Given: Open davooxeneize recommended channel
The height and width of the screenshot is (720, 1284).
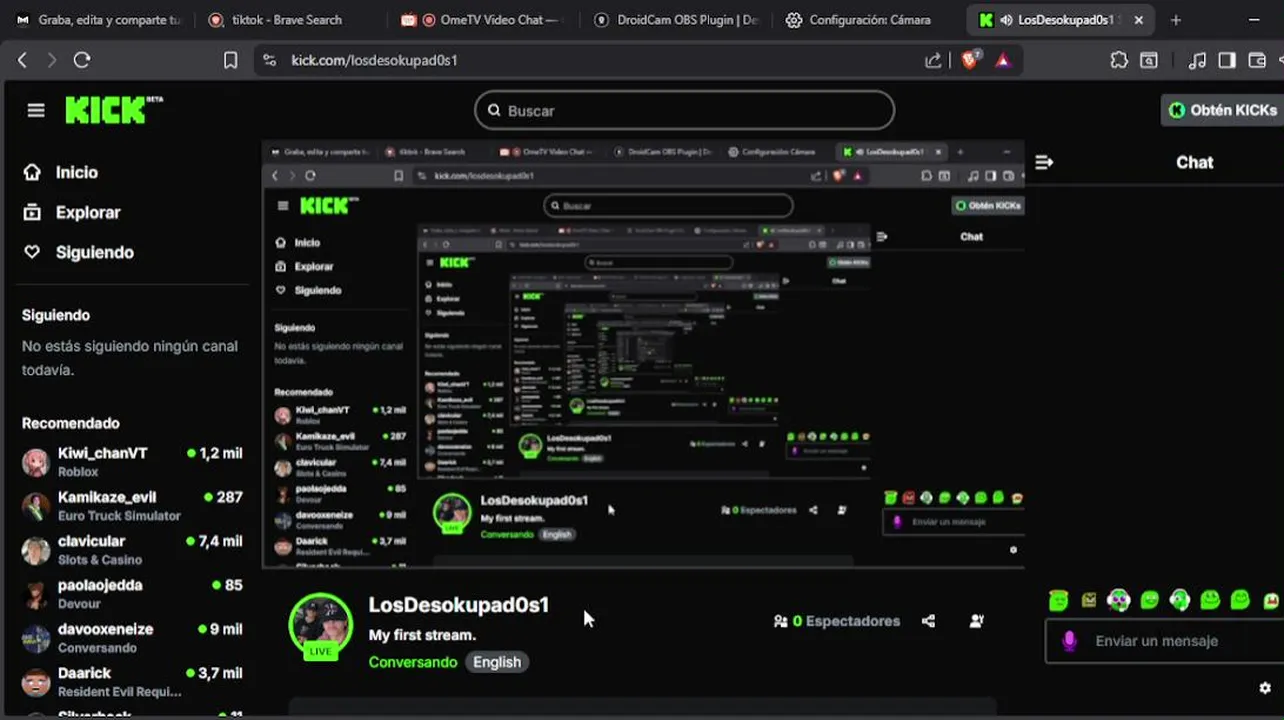Looking at the screenshot, I should click(x=132, y=637).
